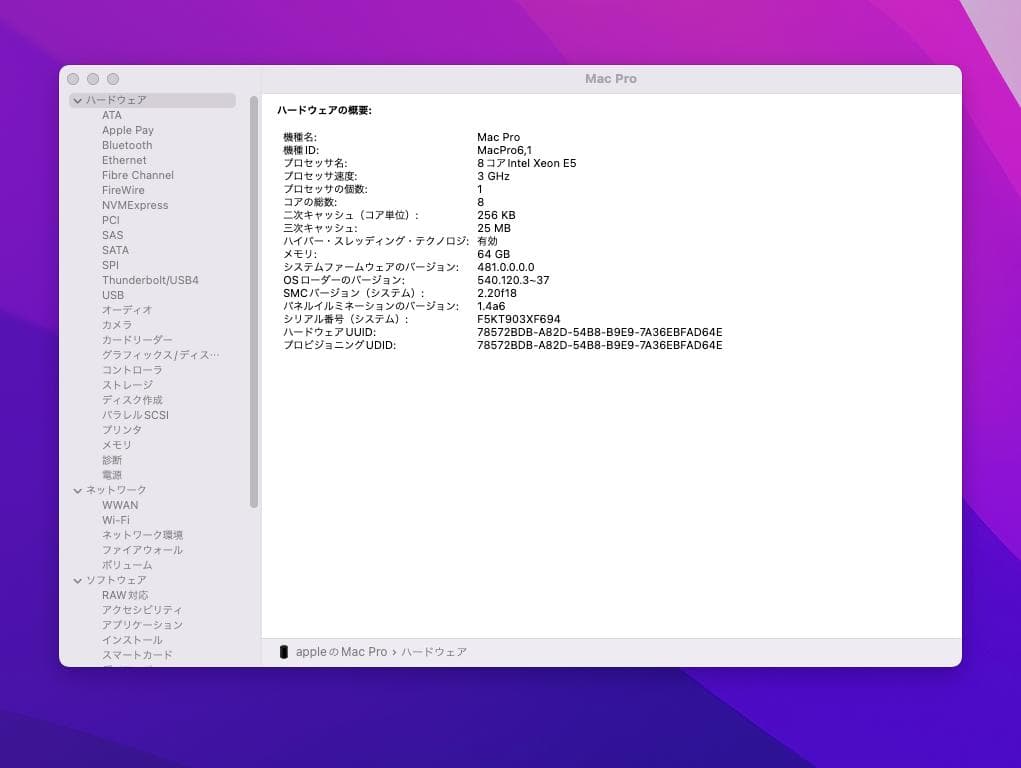Viewport: 1021px width, 768px height.
Task: Select Apple Pay in the sidebar
Action: click(x=126, y=130)
